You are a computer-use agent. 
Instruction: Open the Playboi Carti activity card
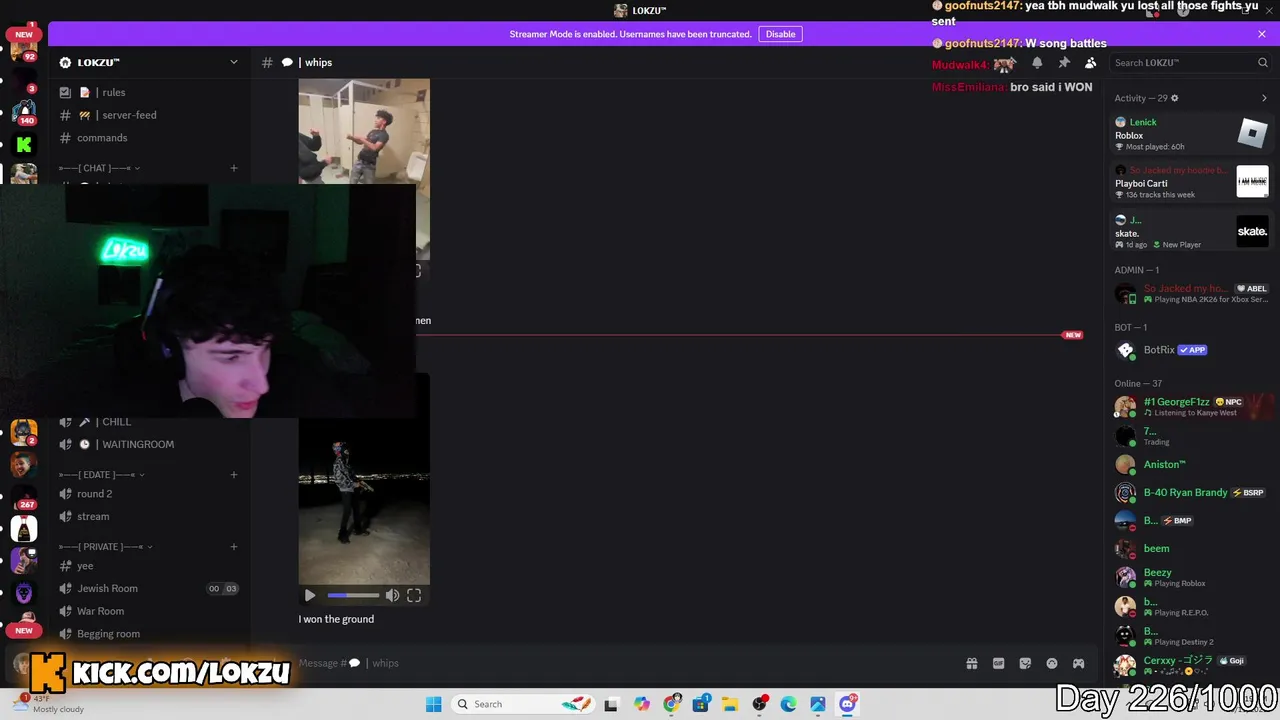pyautogui.click(x=1192, y=182)
